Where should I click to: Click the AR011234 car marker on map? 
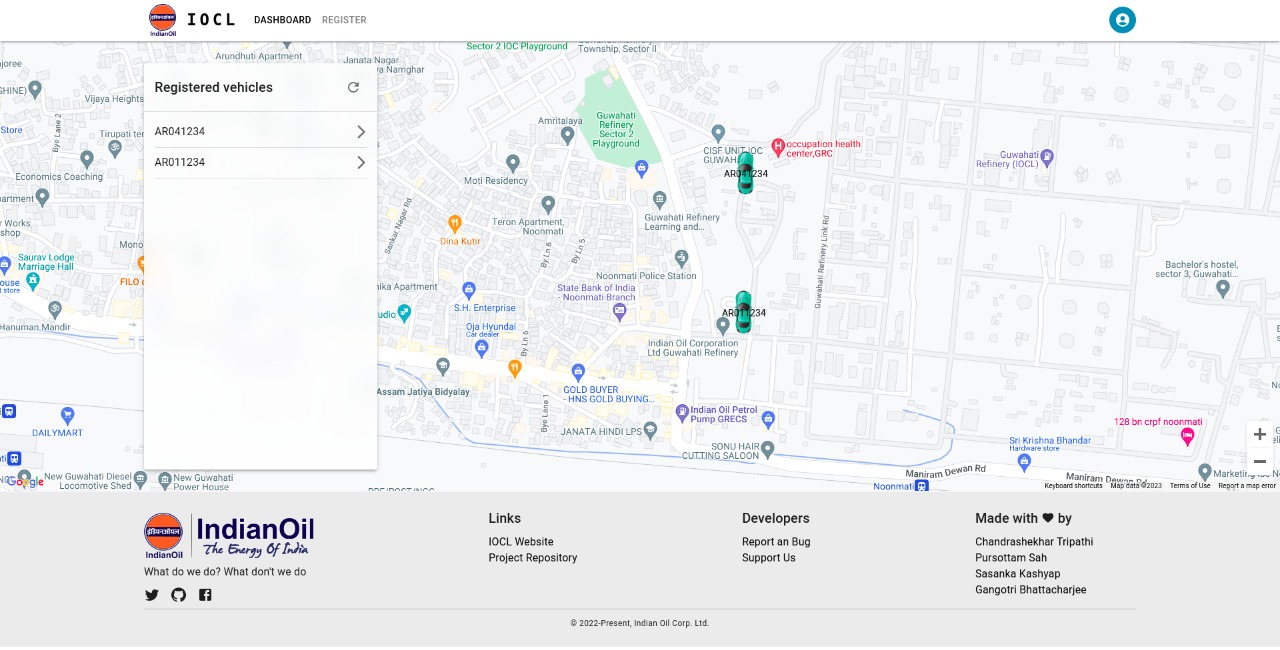[743, 312]
